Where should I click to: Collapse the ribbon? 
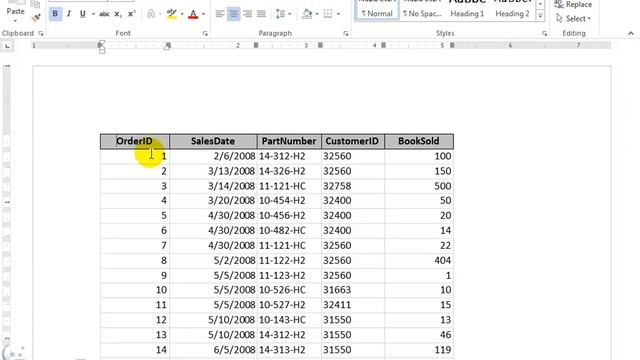point(631,33)
